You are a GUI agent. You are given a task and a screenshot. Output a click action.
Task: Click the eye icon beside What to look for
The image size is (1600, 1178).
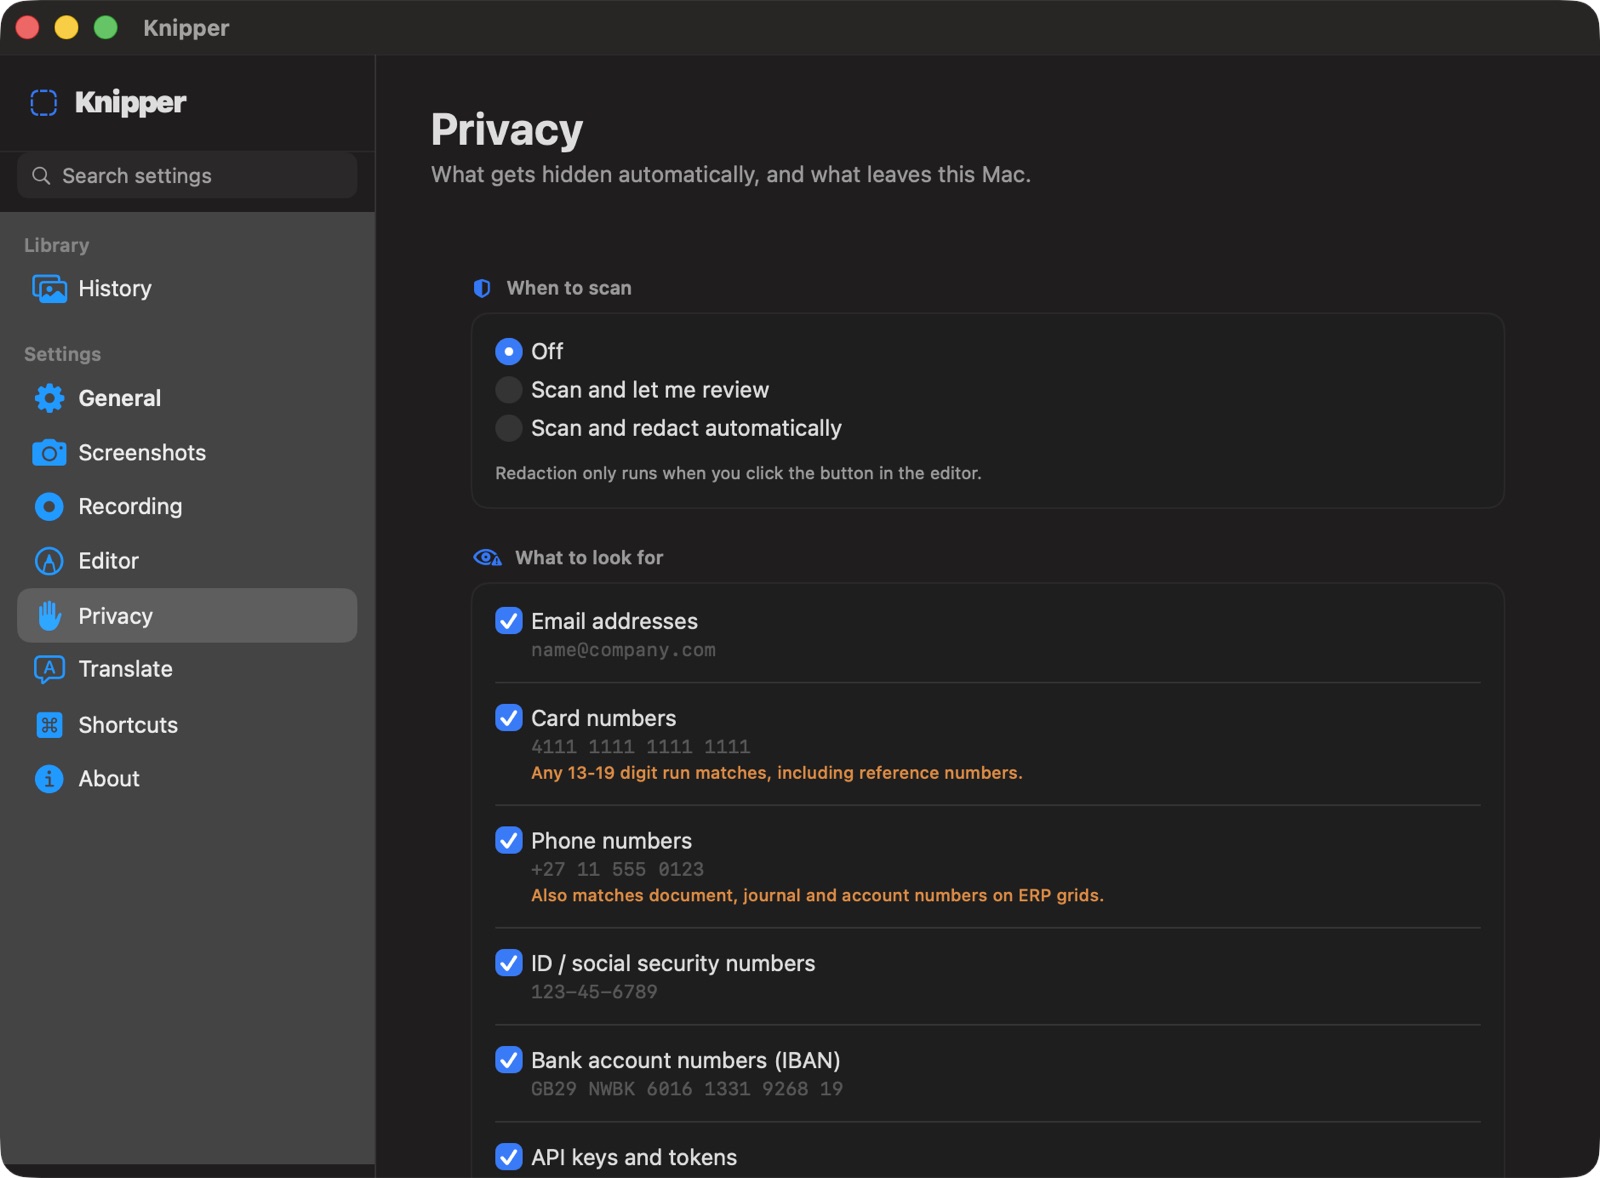click(x=487, y=558)
